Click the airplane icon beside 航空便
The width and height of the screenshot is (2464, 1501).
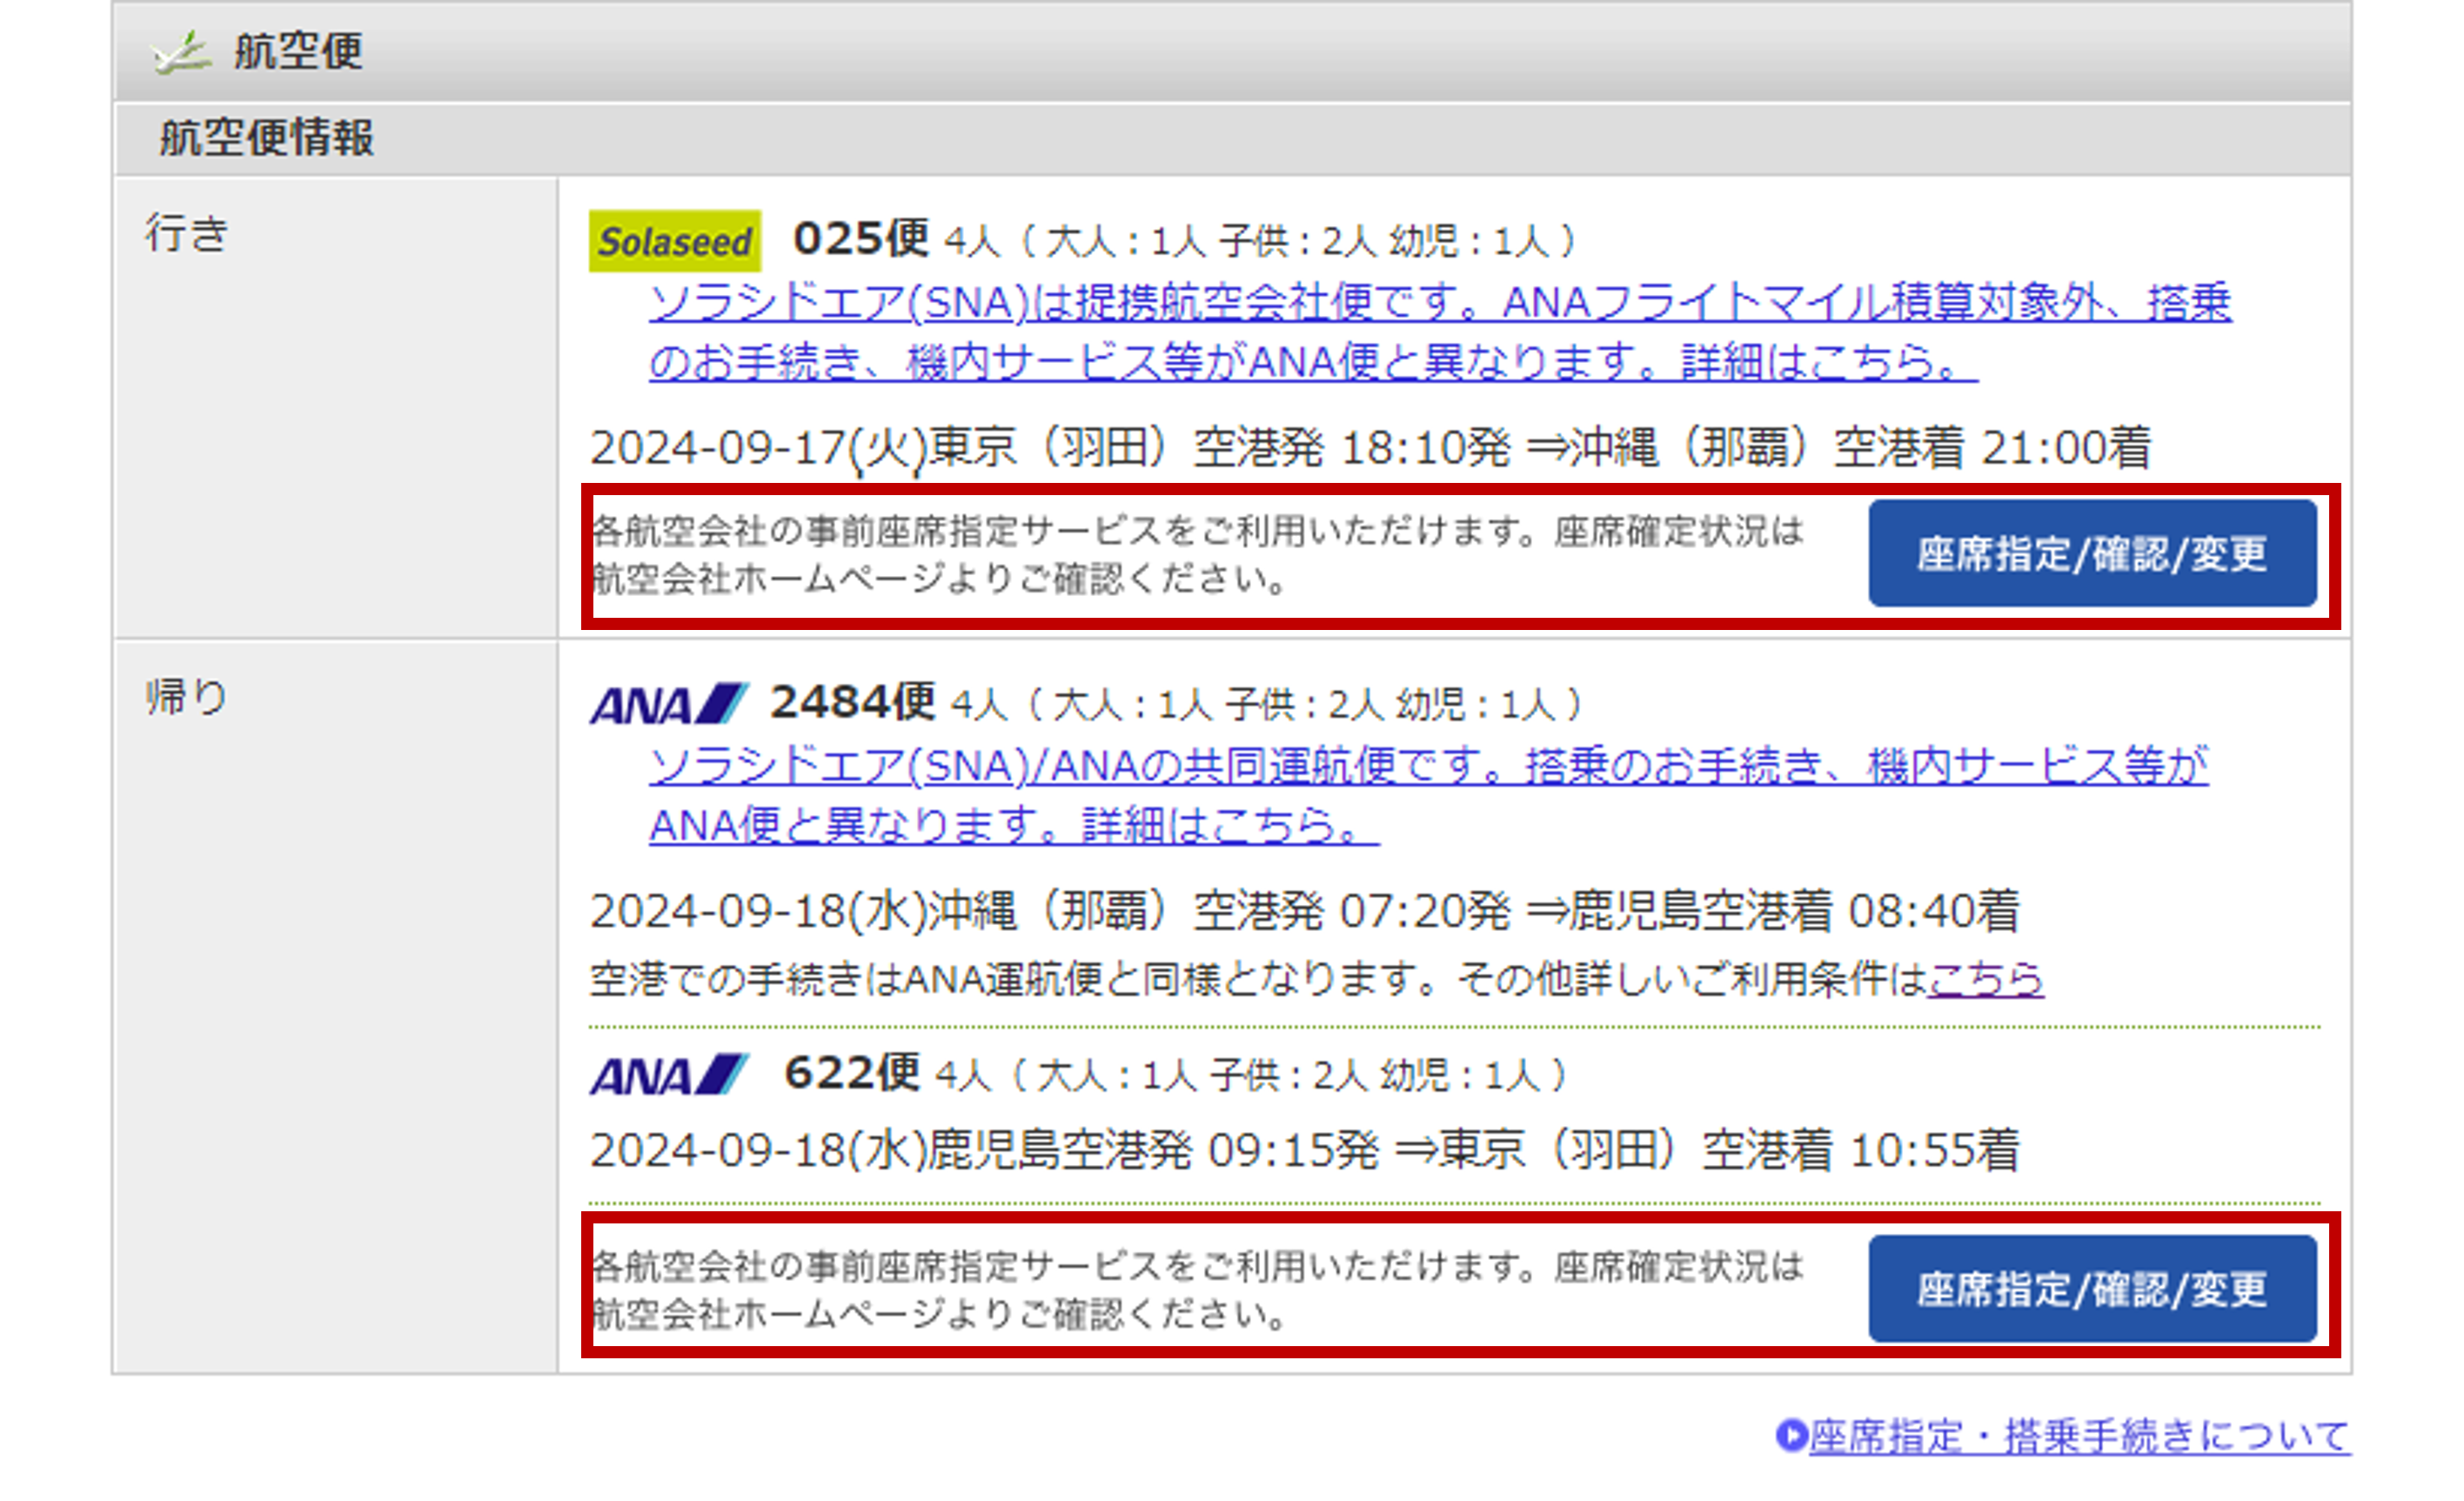181,51
